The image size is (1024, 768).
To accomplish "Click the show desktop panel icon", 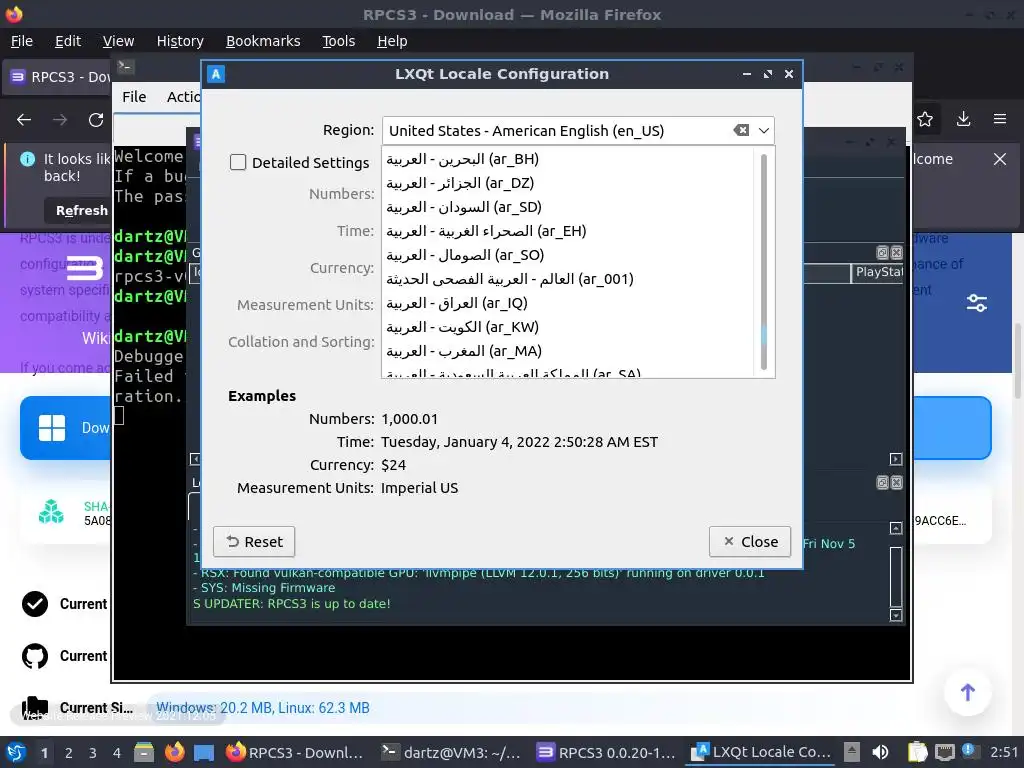I will pos(204,752).
